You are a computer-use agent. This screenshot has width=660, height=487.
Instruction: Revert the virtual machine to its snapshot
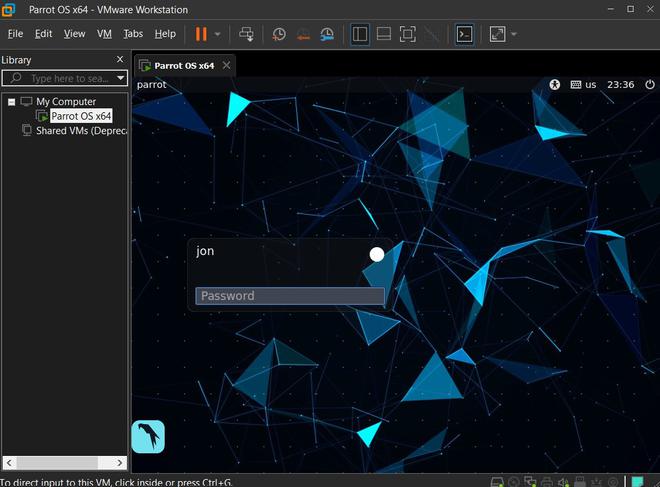(x=303, y=35)
